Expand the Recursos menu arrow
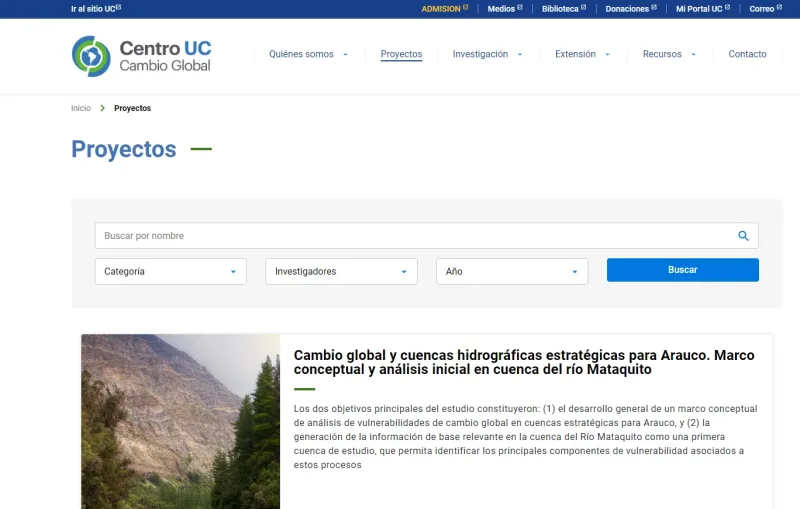Image resolution: width=800 pixels, height=509 pixels. pyautogui.click(x=693, y=55)
